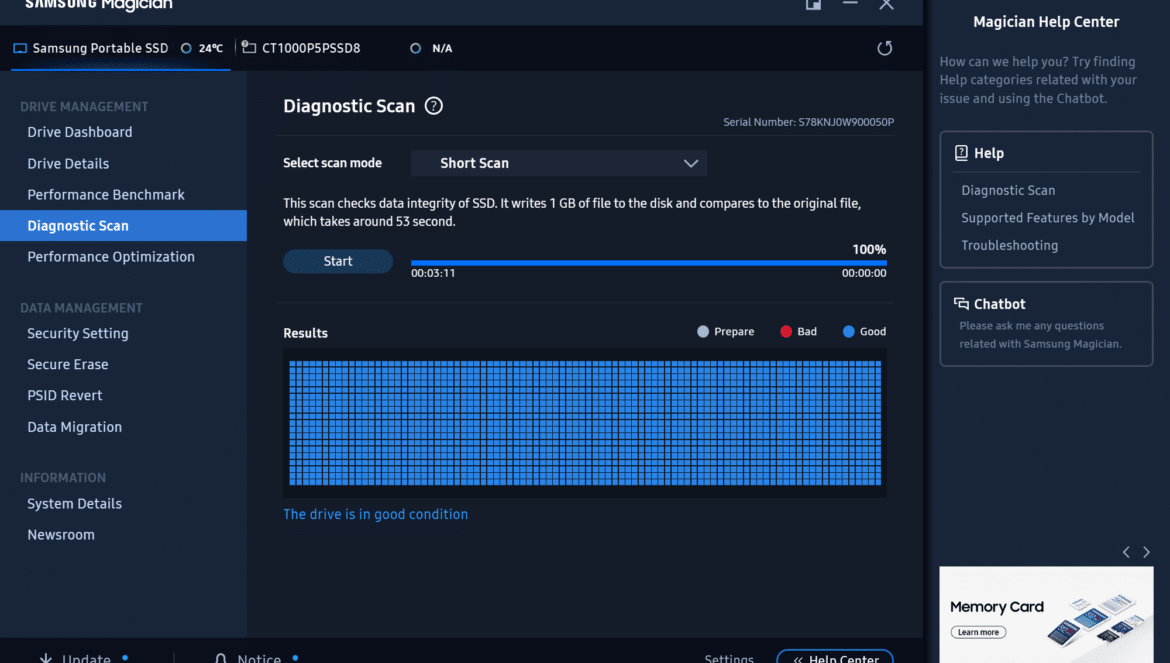Click elapsed time 00:03:11

[x=433, y=273]
